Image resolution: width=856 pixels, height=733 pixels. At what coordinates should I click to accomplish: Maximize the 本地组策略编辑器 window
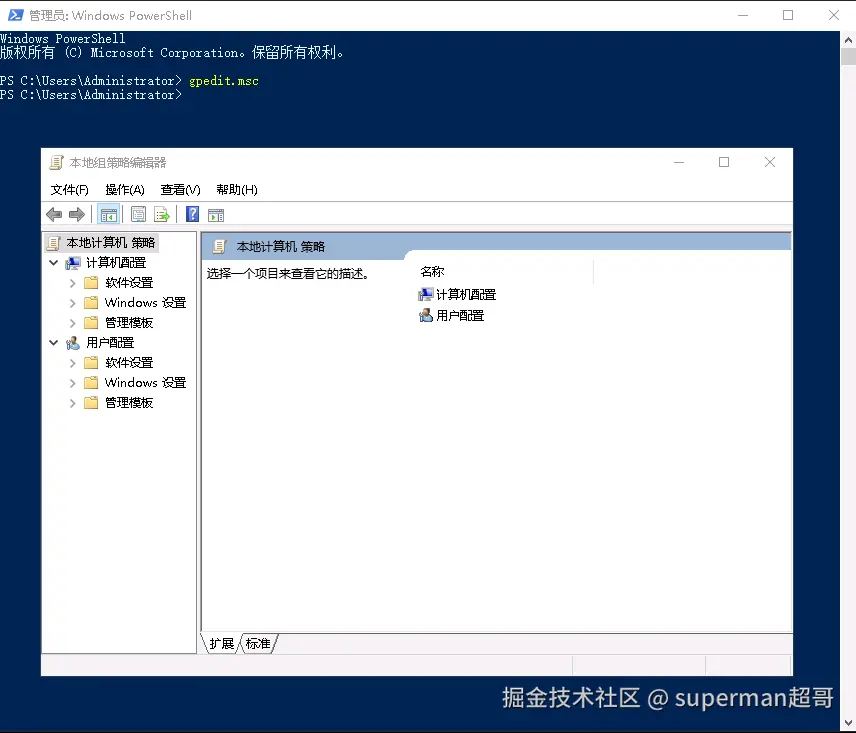(x=724, y=163)
